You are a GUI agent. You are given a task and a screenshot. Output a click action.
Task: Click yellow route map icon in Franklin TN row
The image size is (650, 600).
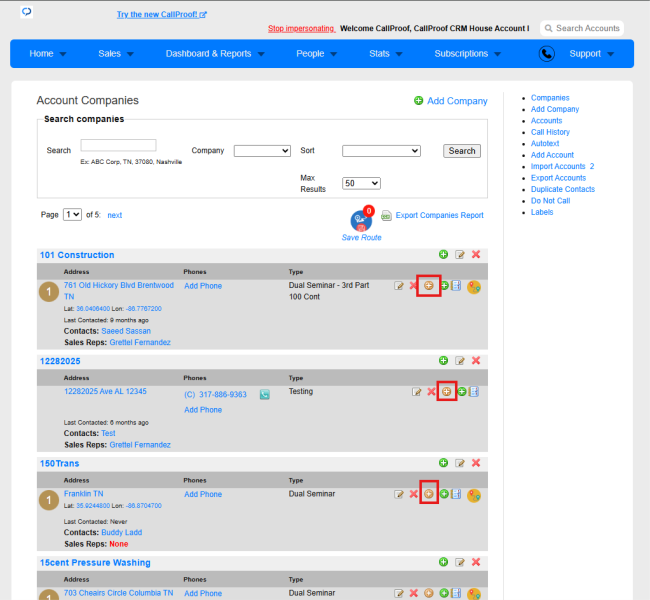point(474,496)
